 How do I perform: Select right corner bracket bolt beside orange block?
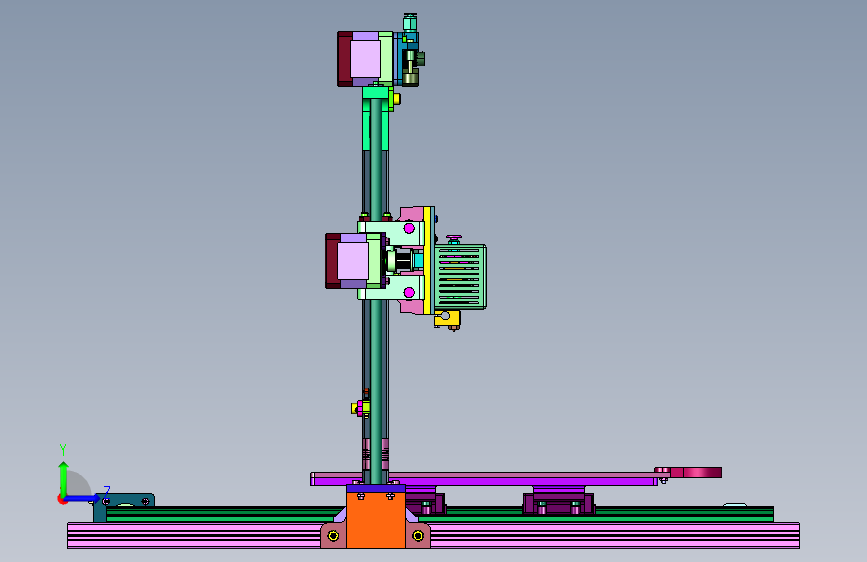click(x=418, y=536)
